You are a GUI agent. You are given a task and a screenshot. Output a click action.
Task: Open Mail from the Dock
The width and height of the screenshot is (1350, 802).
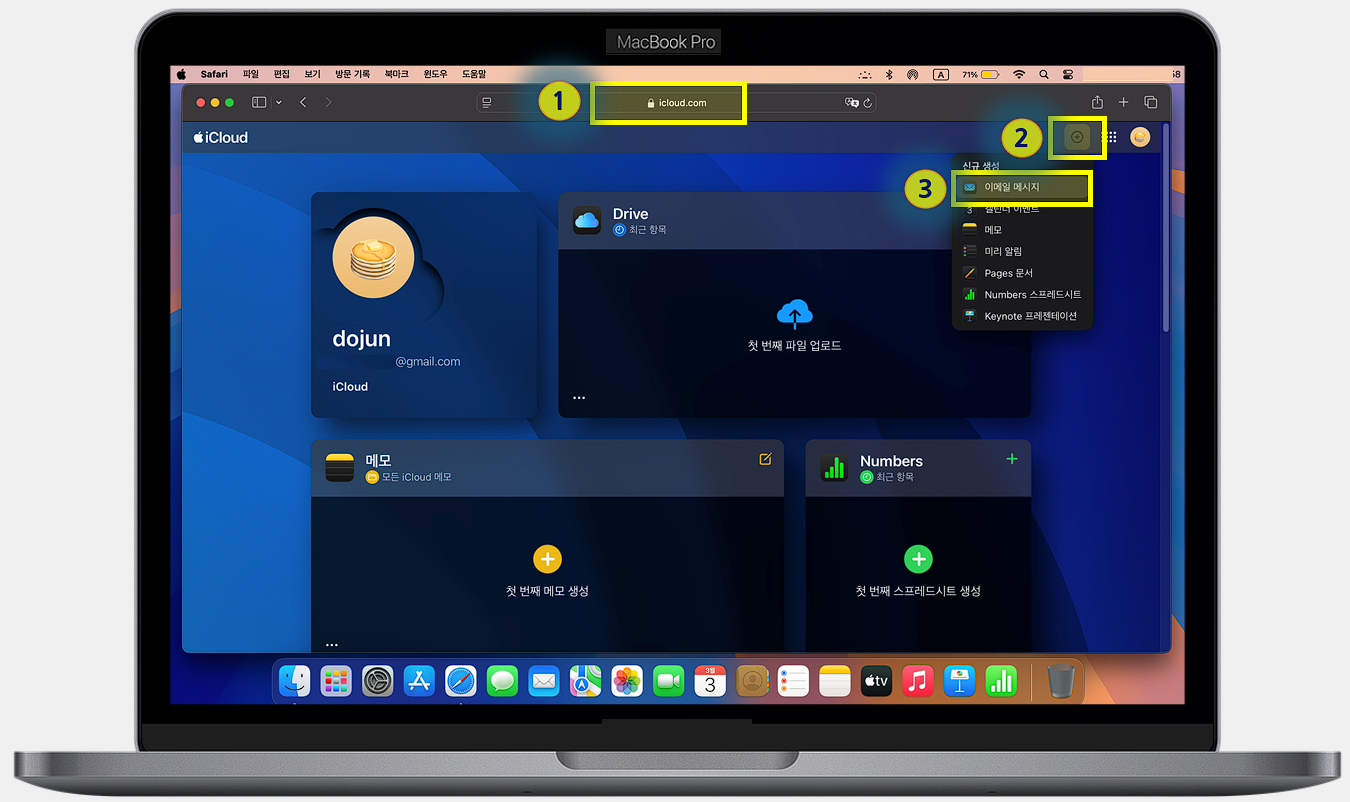pos(544,681)
